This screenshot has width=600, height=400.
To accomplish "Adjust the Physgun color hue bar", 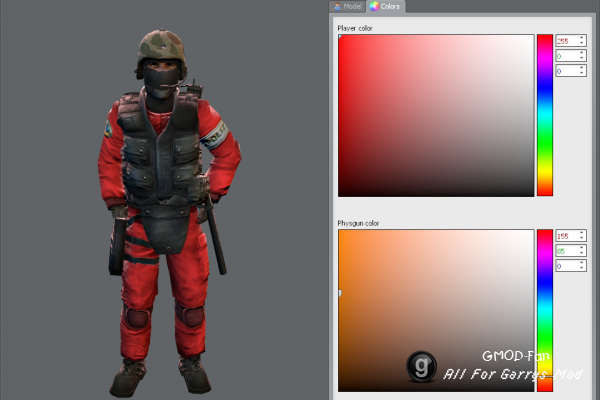I will 545,310.
